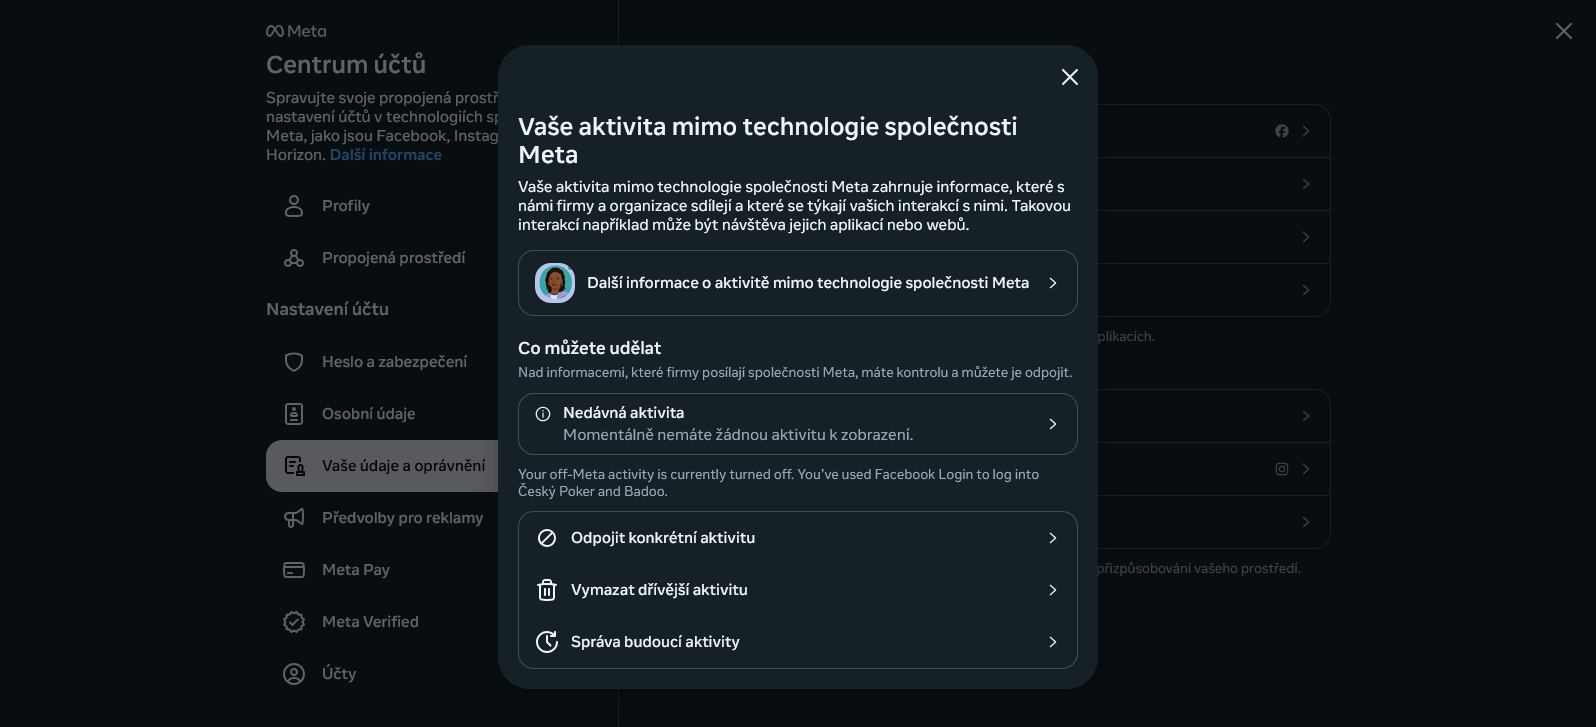Click the info icon beside Nedávná aktivita
This screenshot has height=727, width=1596.
[x=543, y=414]
